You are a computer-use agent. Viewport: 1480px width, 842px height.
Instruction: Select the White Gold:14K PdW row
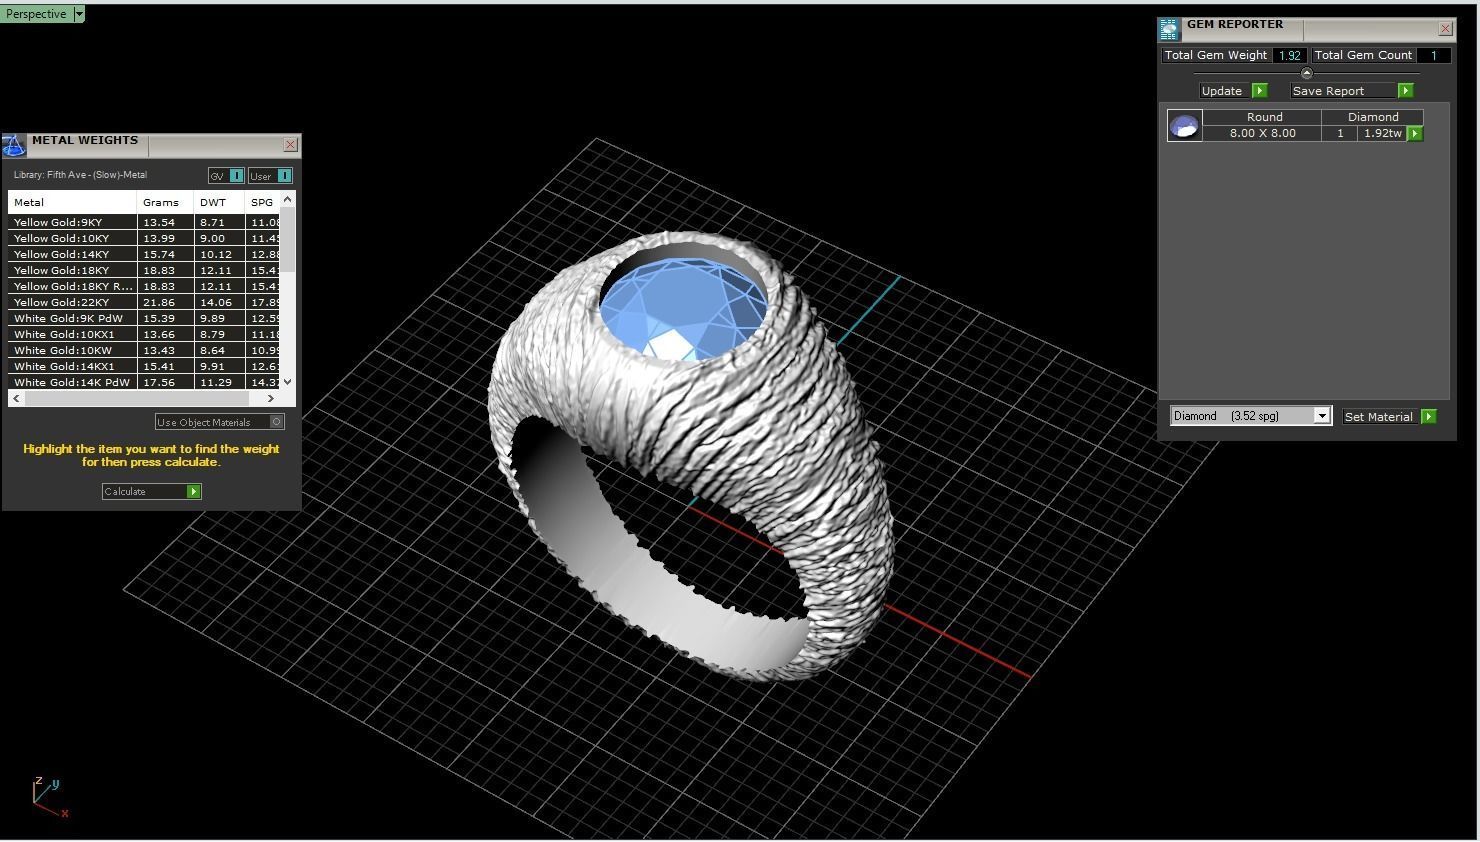tap(144, 382)
